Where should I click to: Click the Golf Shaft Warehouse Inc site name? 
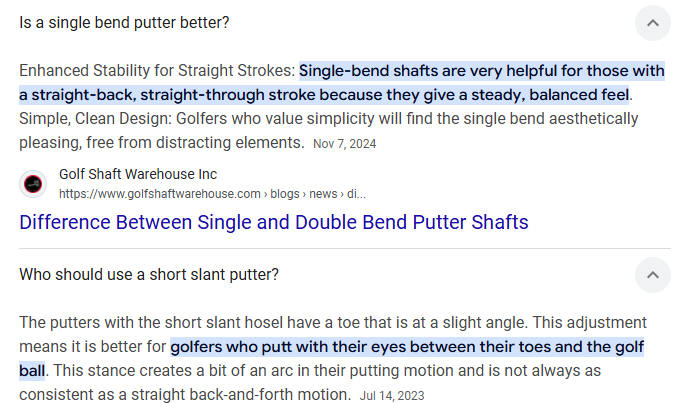[x=138, y=174]
